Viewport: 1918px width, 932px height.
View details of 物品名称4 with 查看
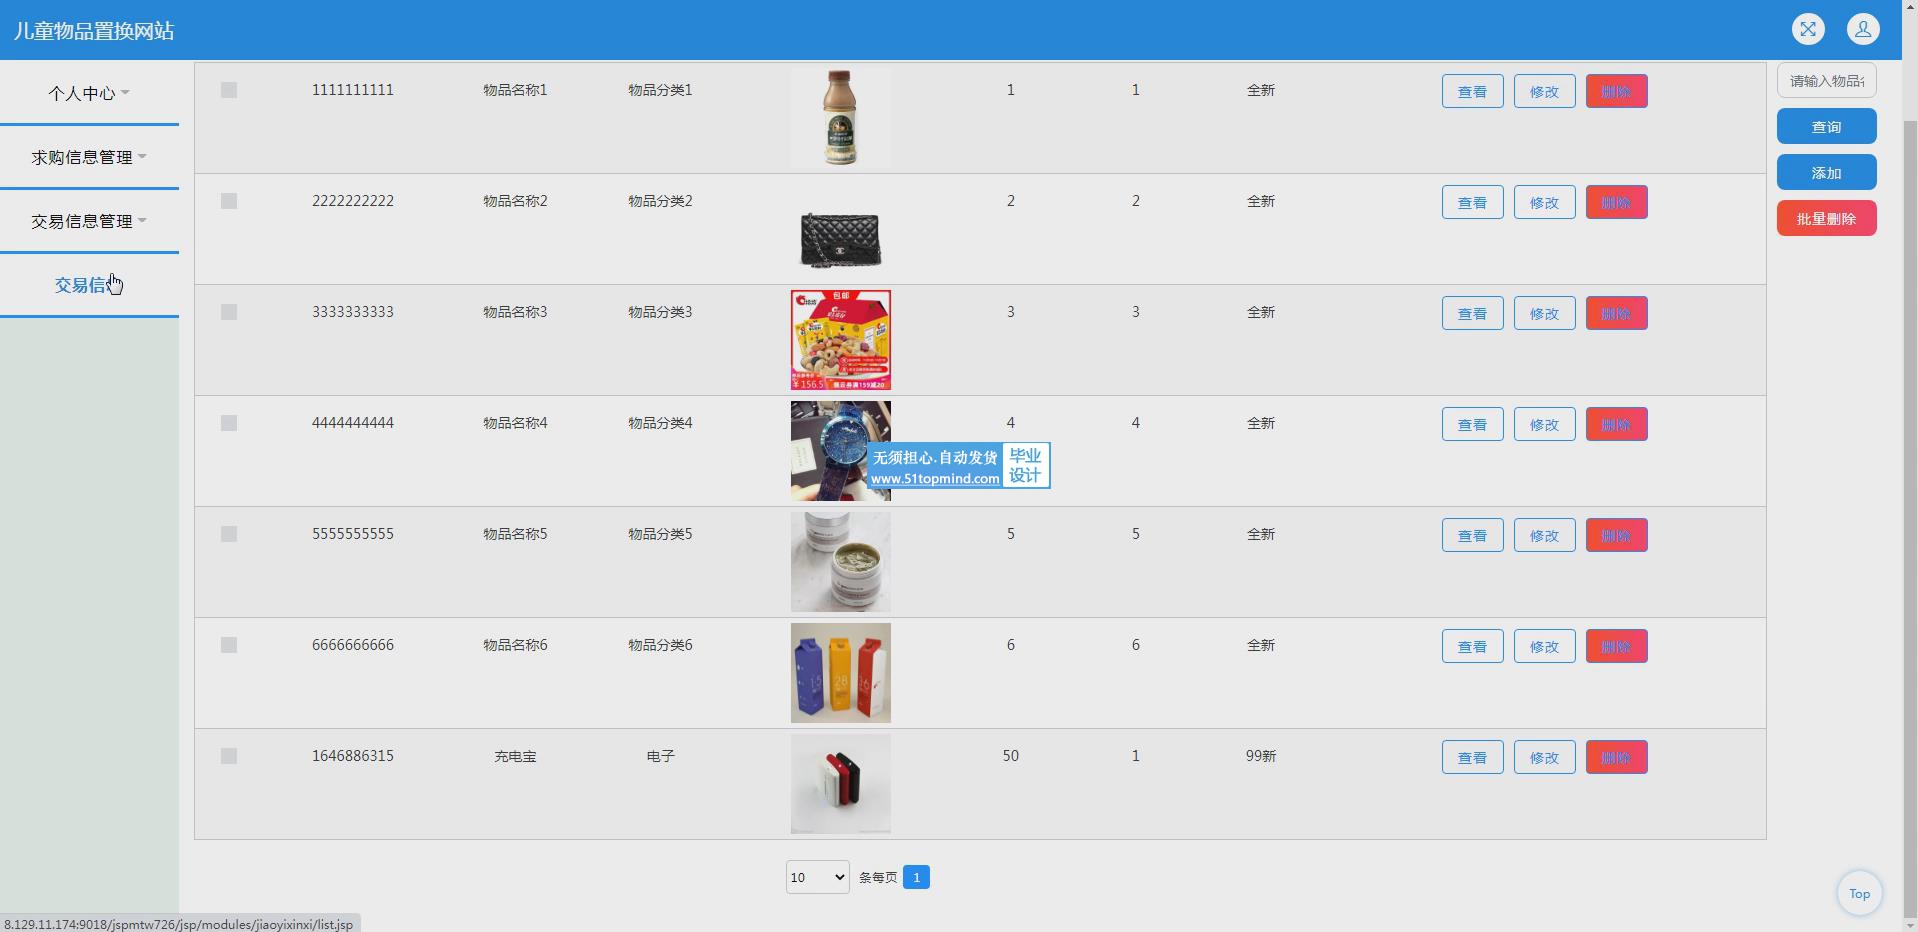pyautogui.click(x=1472, y=424)
